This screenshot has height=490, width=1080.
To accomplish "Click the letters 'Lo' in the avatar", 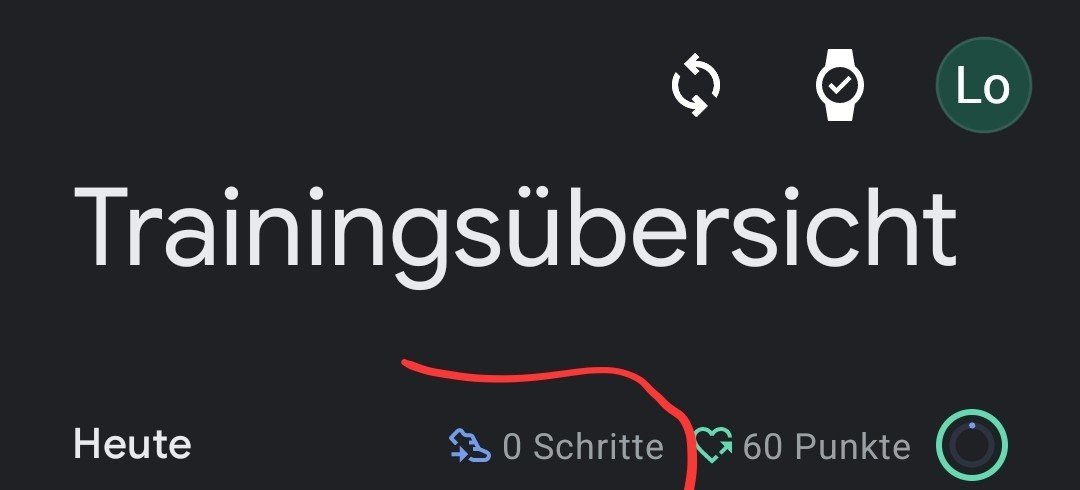I will coord(983,86).
